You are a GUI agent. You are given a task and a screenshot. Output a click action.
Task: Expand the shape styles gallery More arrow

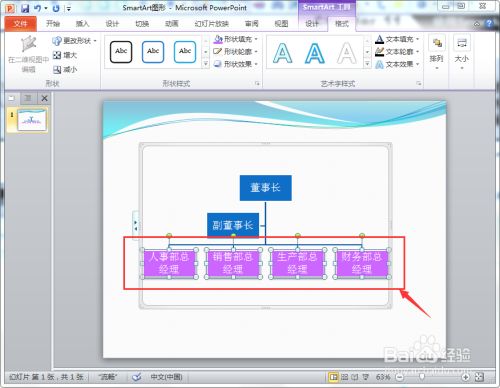(x=206, y=64)
